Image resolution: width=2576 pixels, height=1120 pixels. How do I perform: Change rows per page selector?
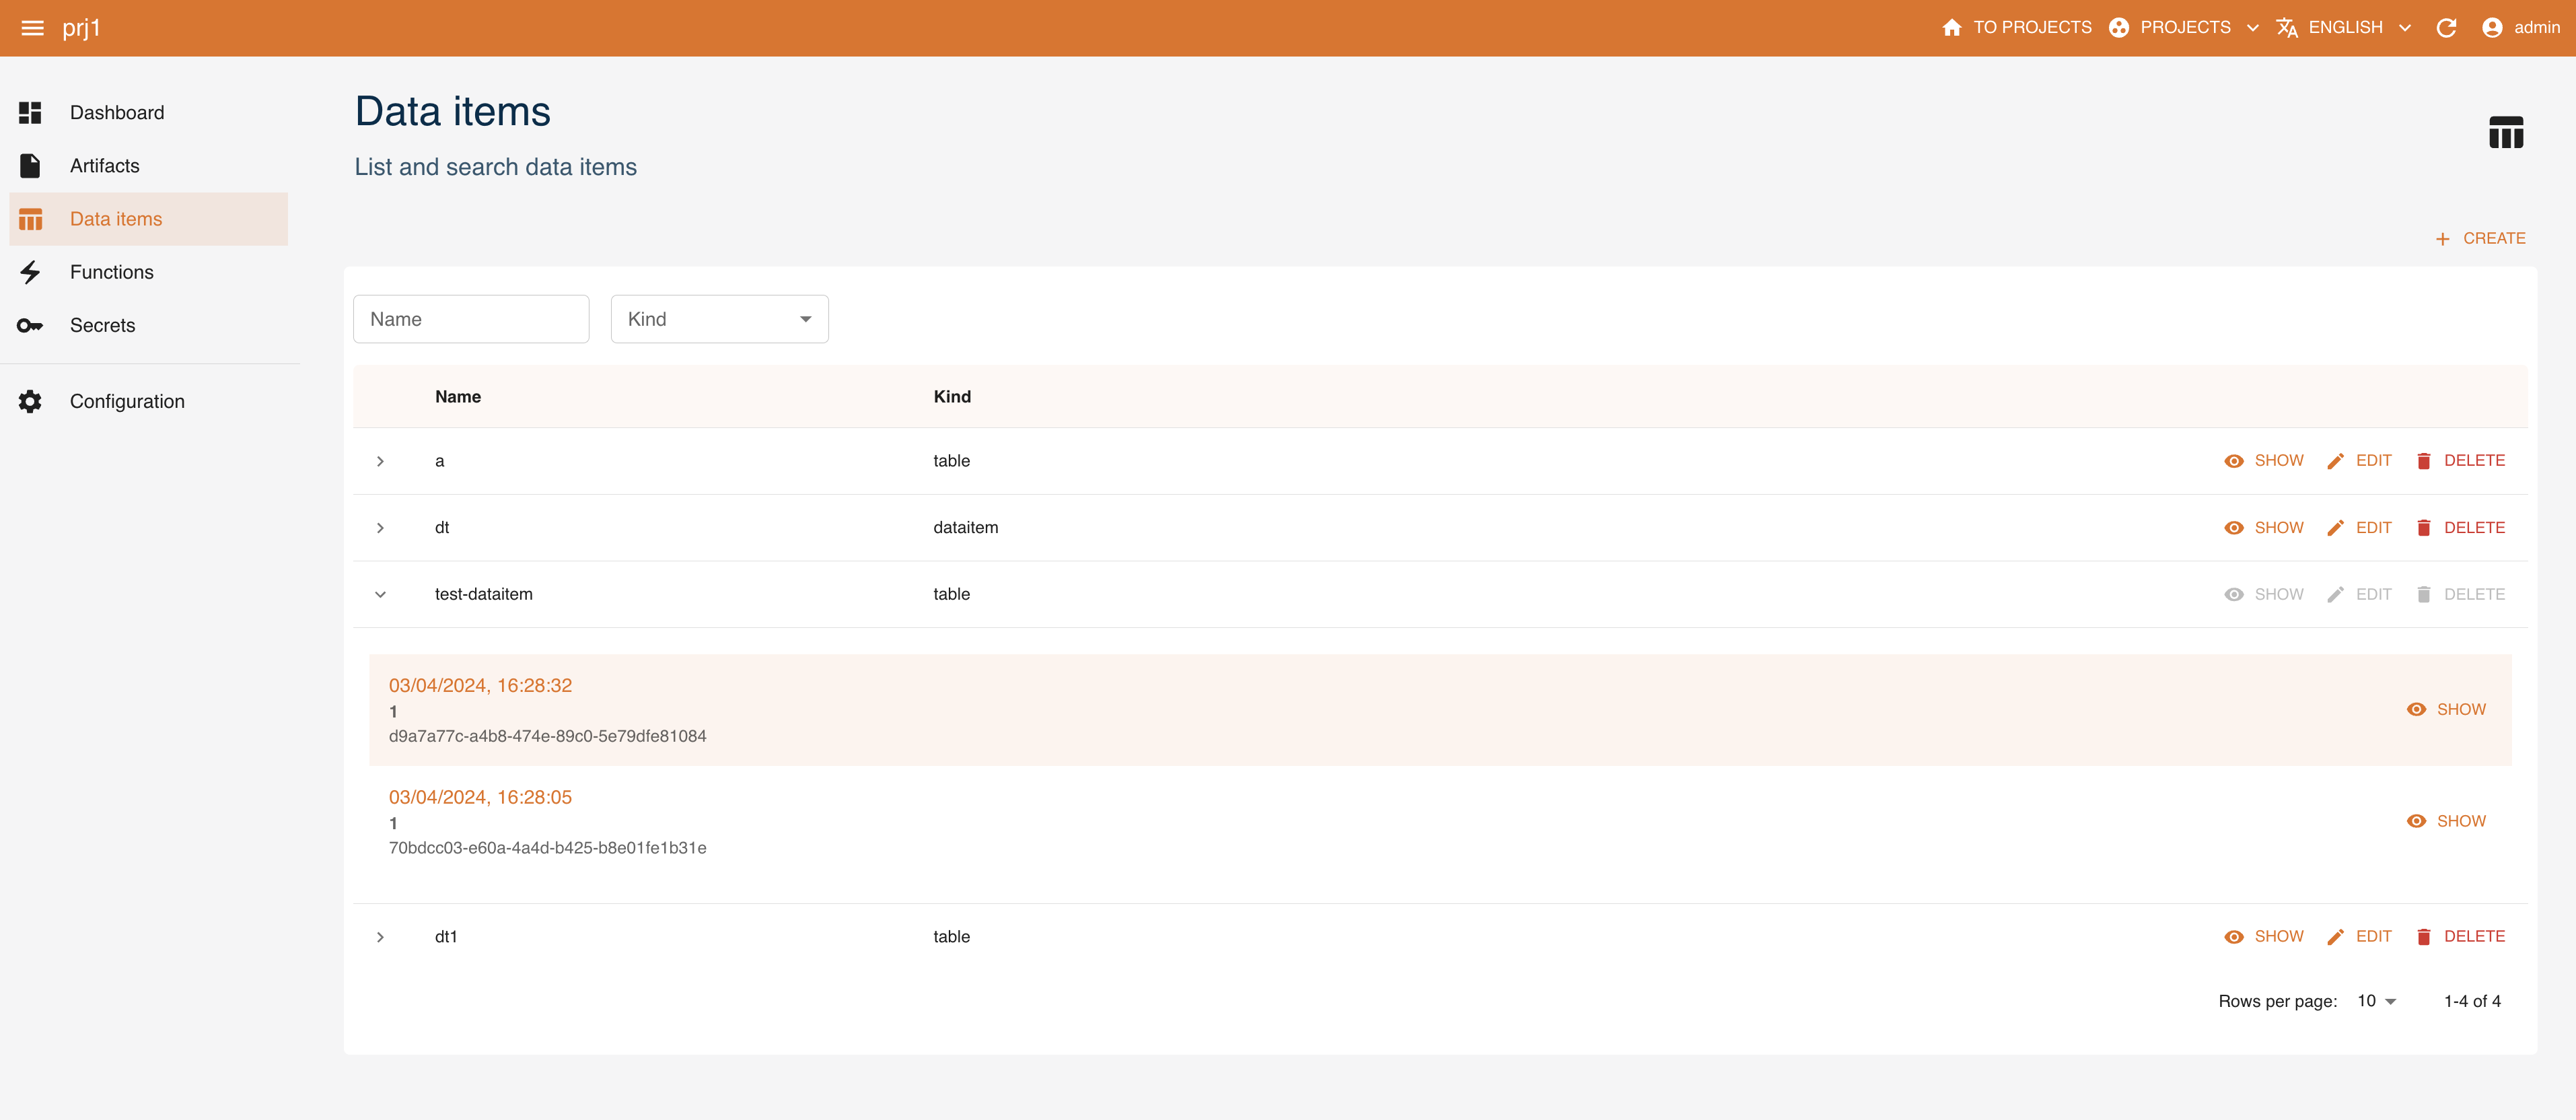pyautogui.click(x=2376, y=1001)
